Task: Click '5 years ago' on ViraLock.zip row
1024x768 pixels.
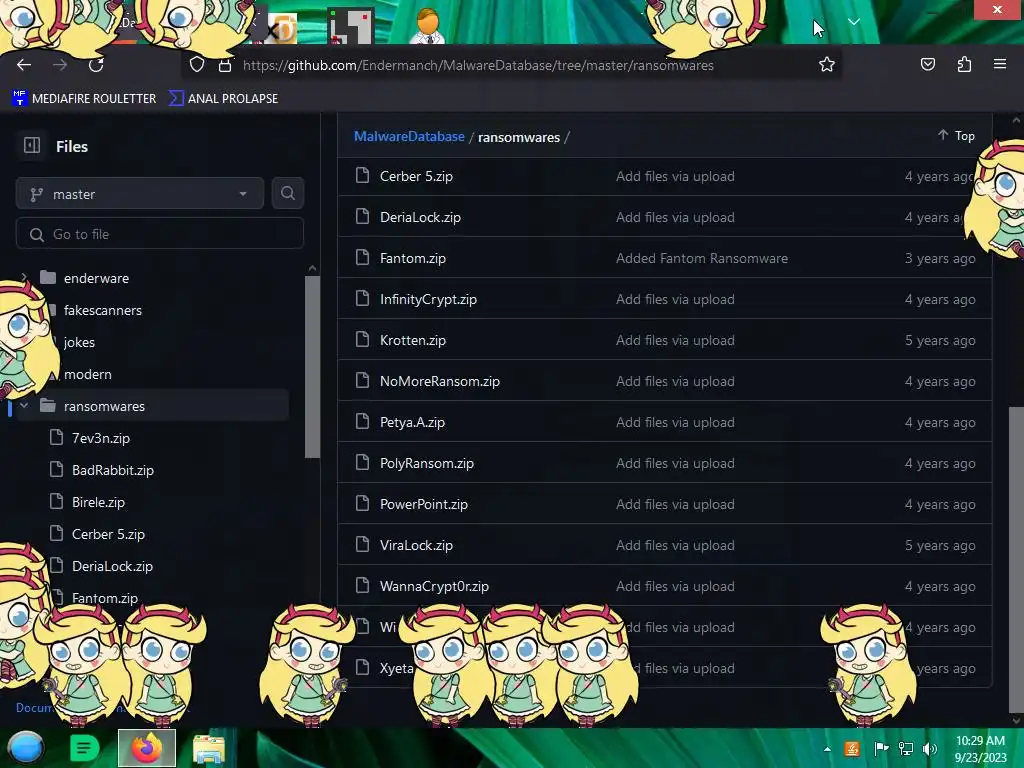Action: 940,545
